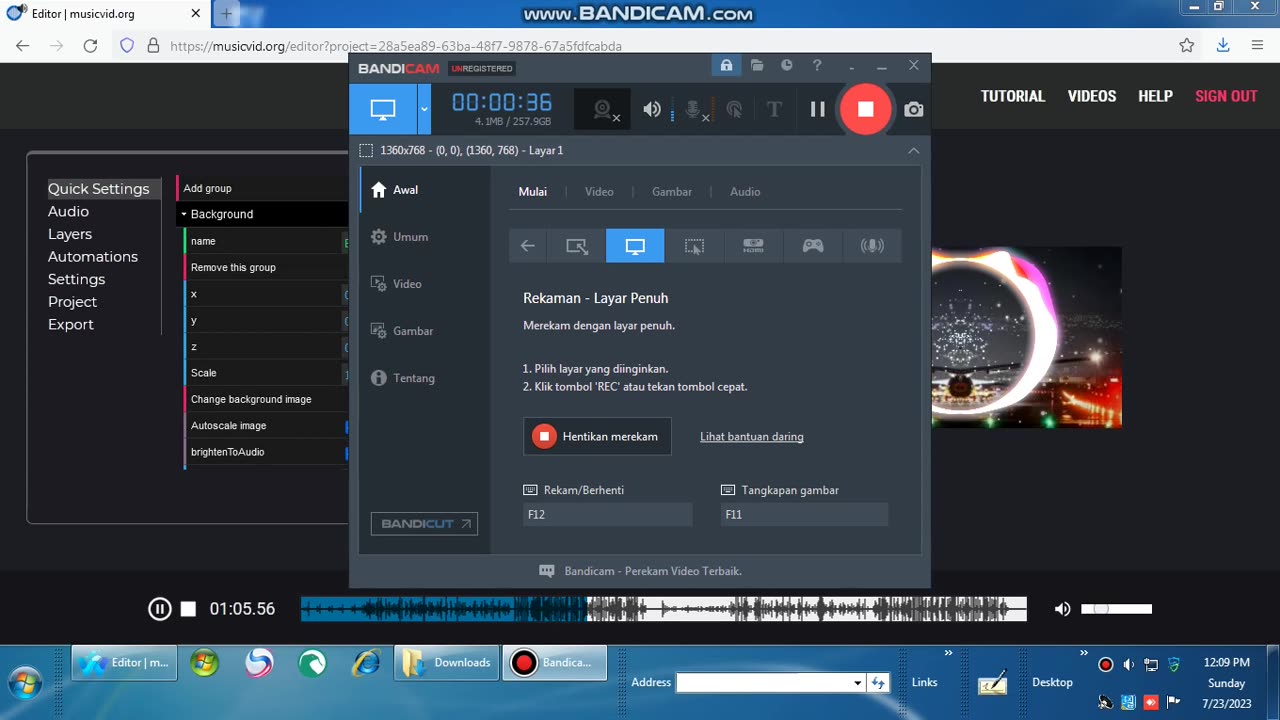The height and width of the screenshot is (720, 1280).
Task: Open the Lihat bantuan daring link
Action: (752, 437)
